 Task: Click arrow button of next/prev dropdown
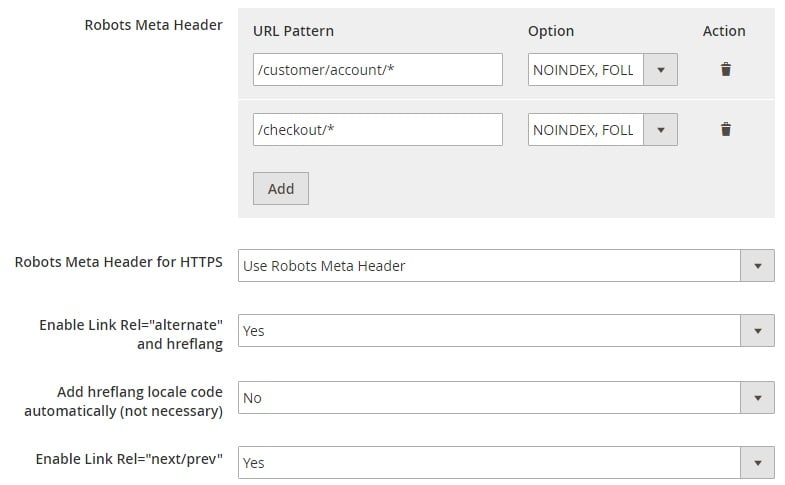pos(757,463)
